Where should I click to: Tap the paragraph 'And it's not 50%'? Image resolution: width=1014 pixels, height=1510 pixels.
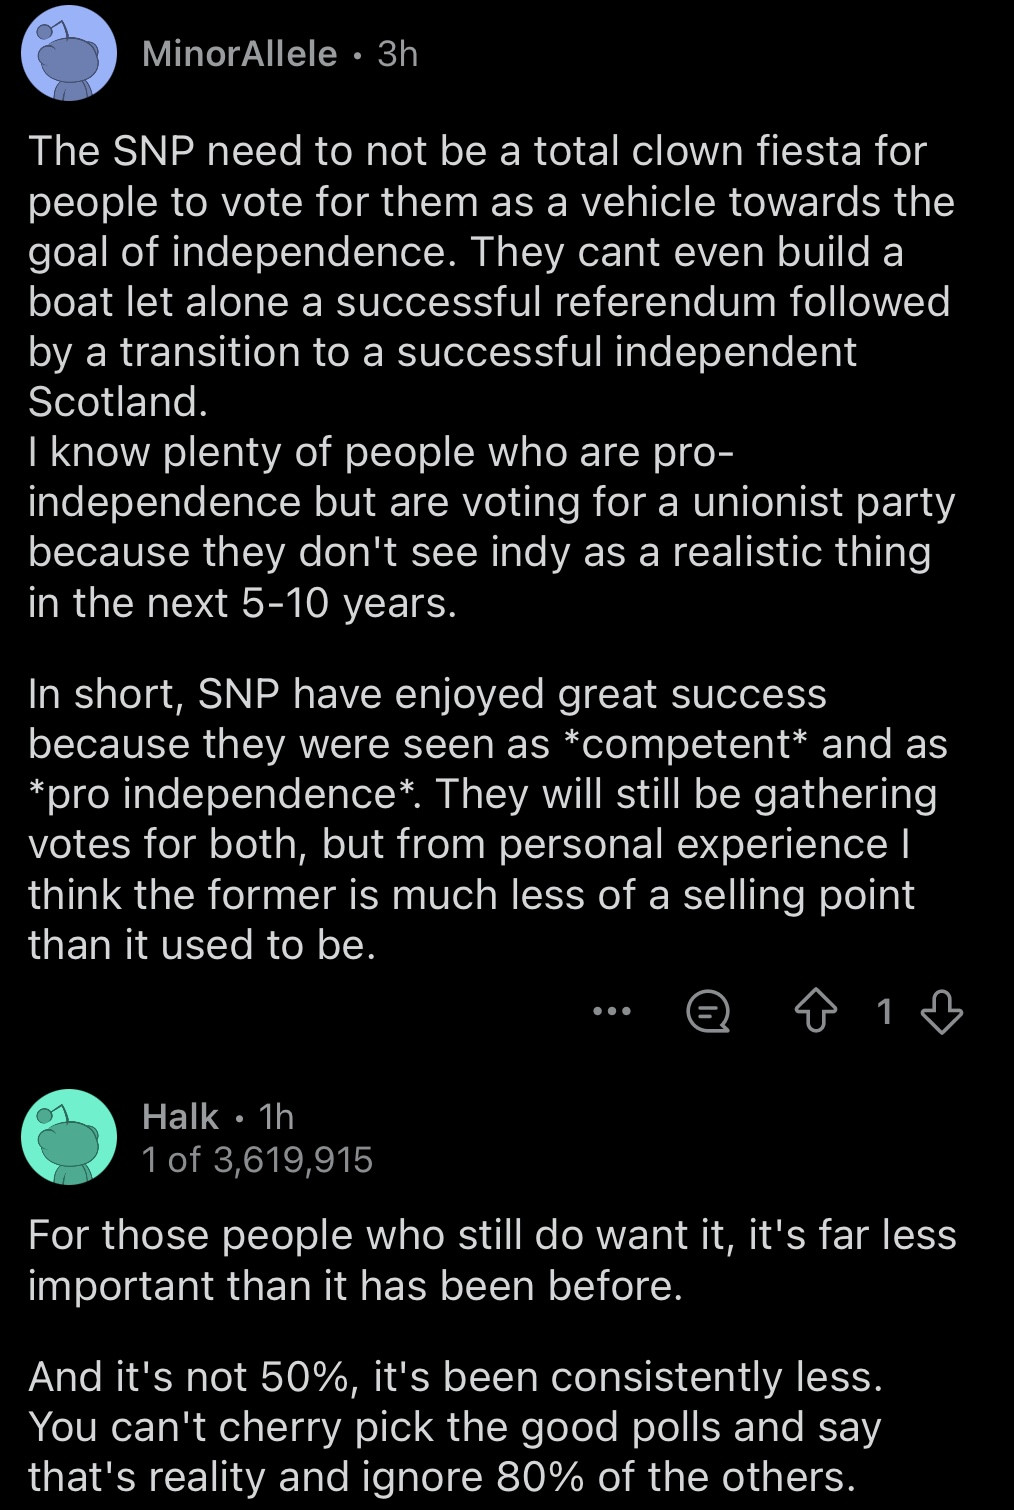[456, 1427]
